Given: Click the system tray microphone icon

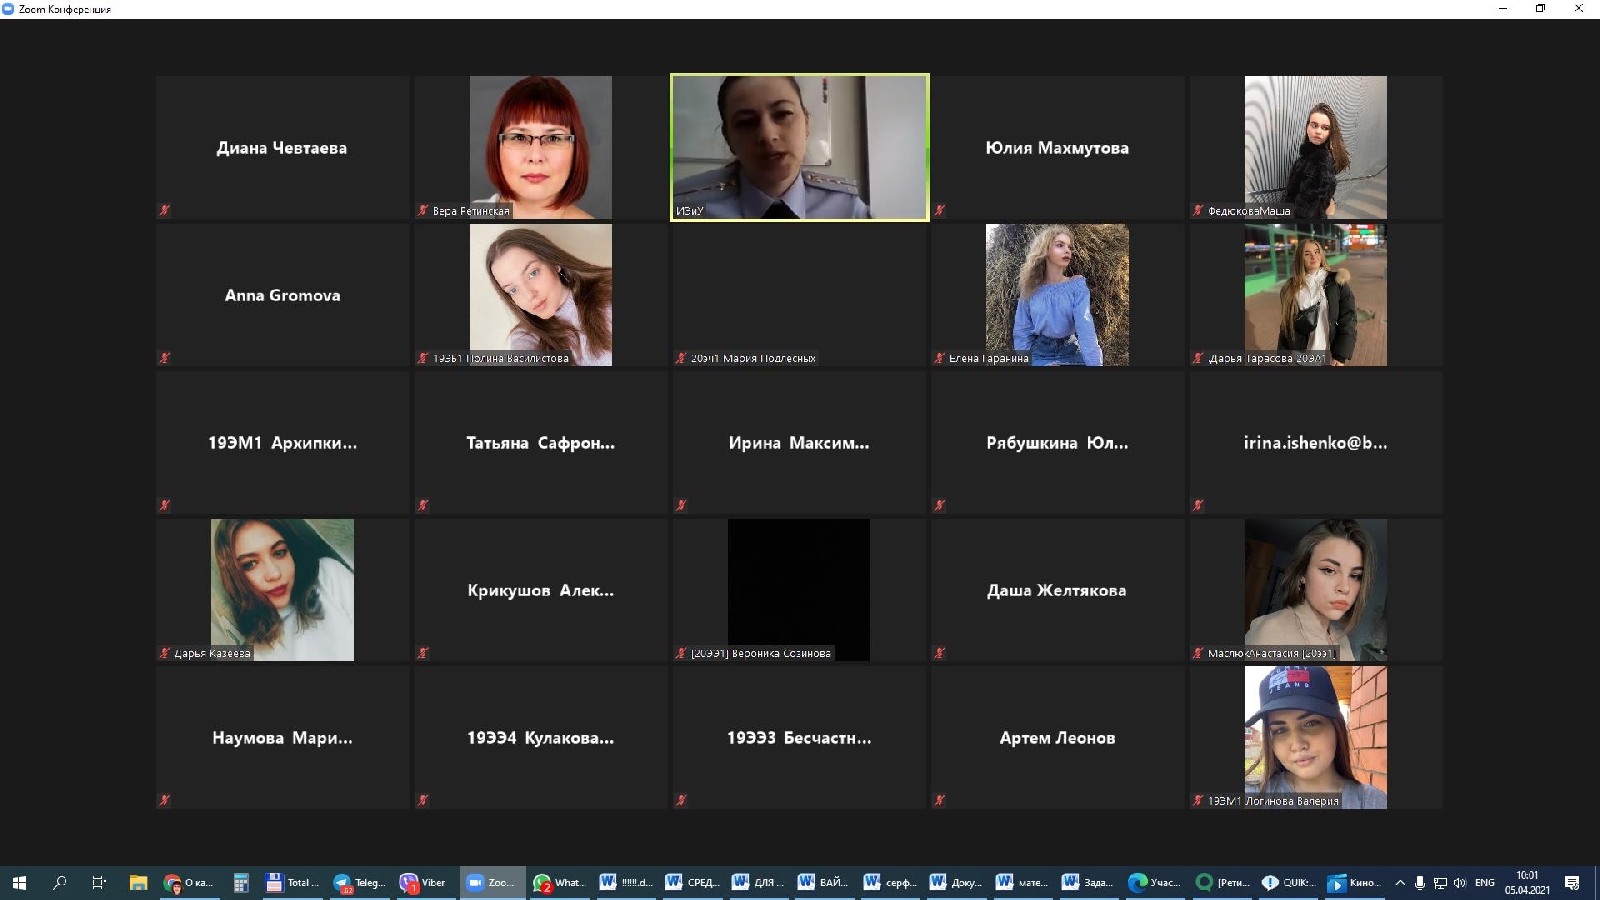Looking at the screenshot, I should 1419,882.
